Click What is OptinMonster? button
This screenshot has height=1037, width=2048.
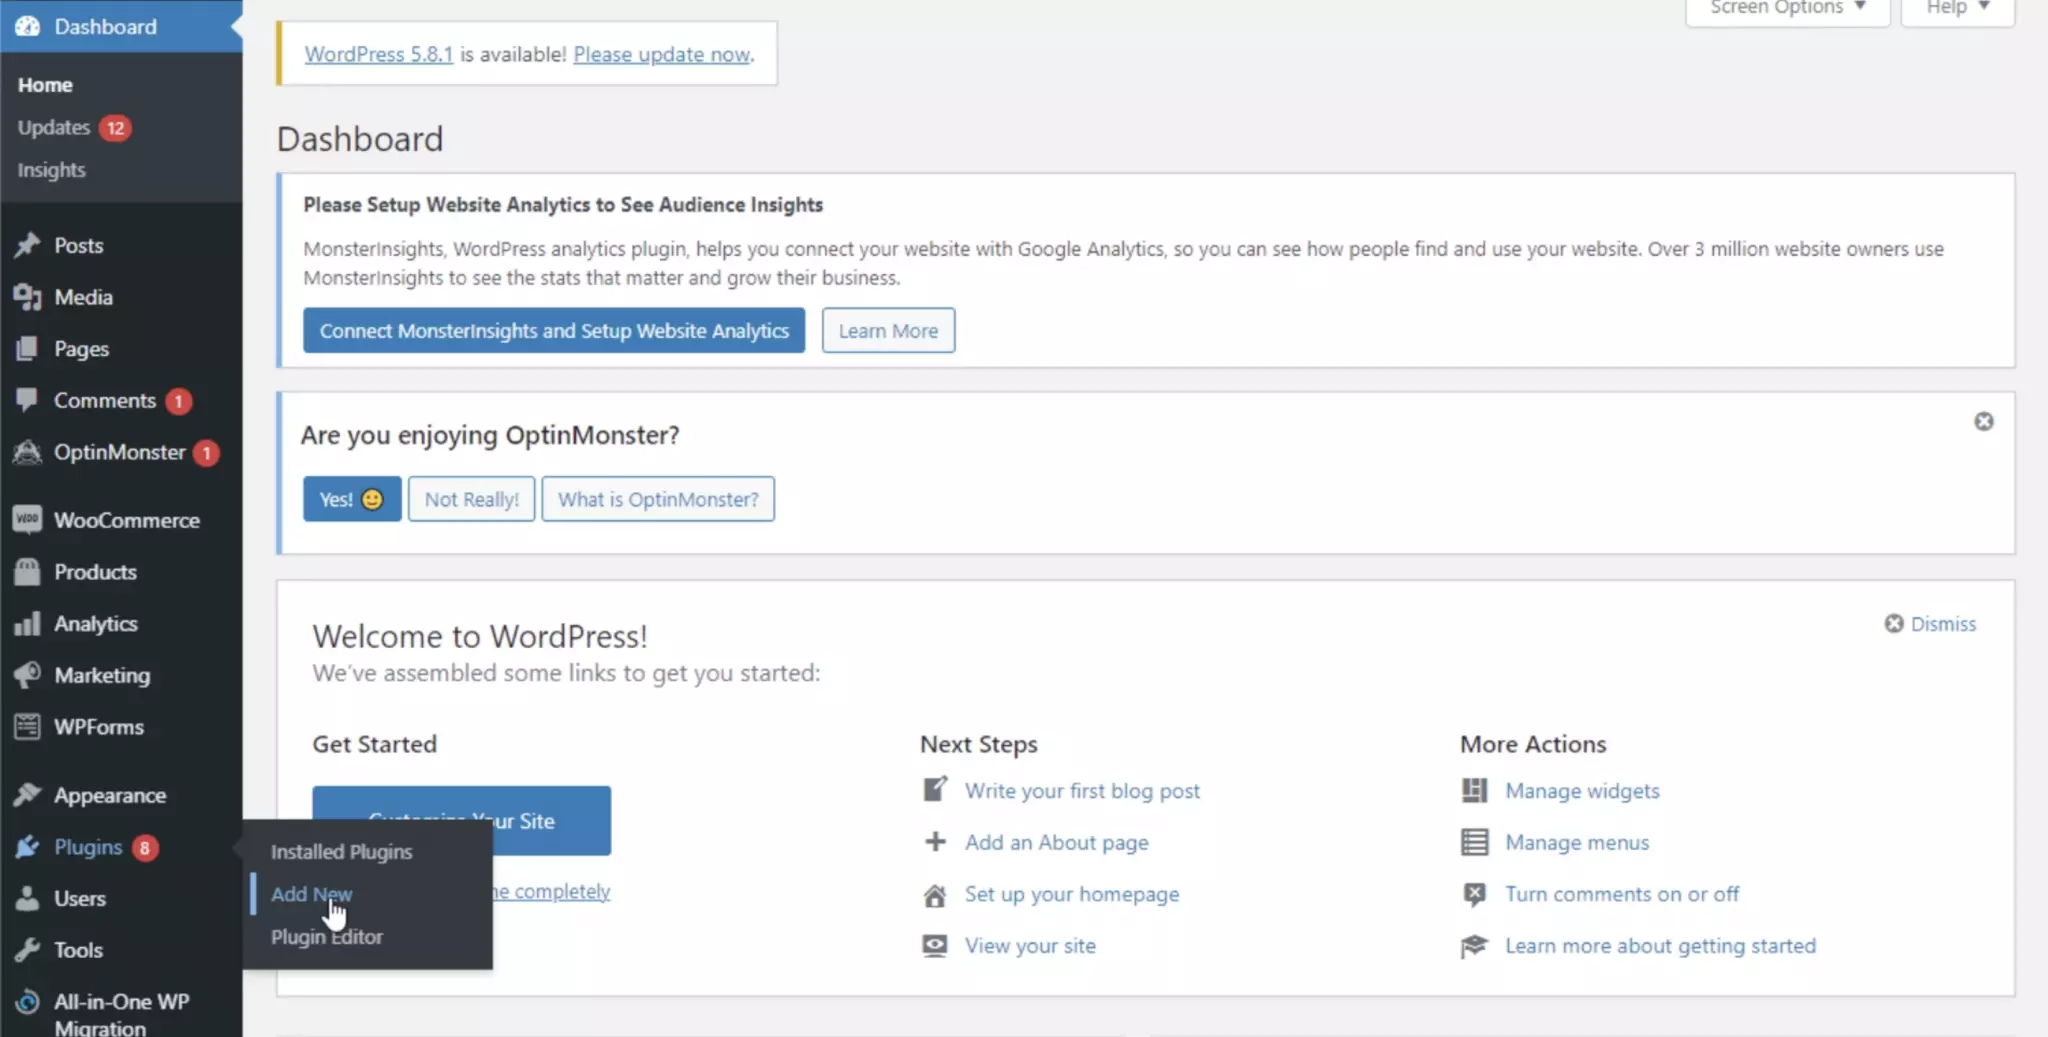(x=658, y=499)
